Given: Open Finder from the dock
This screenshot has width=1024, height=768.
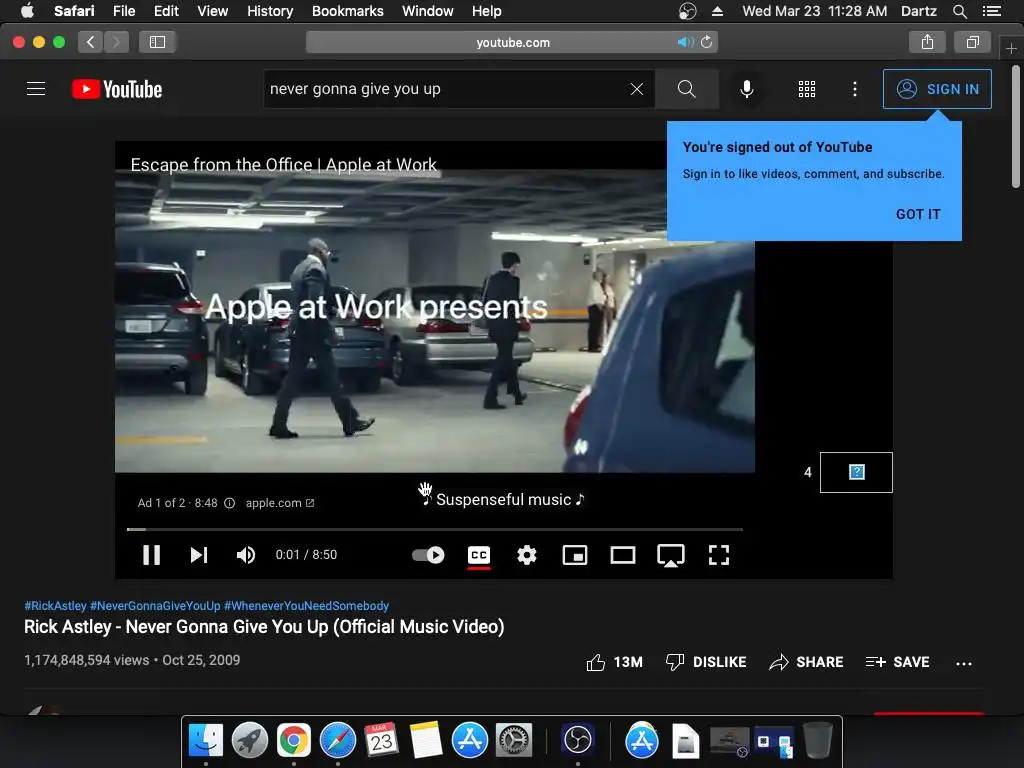Looking at the screenshot, I should pos(206,741).
